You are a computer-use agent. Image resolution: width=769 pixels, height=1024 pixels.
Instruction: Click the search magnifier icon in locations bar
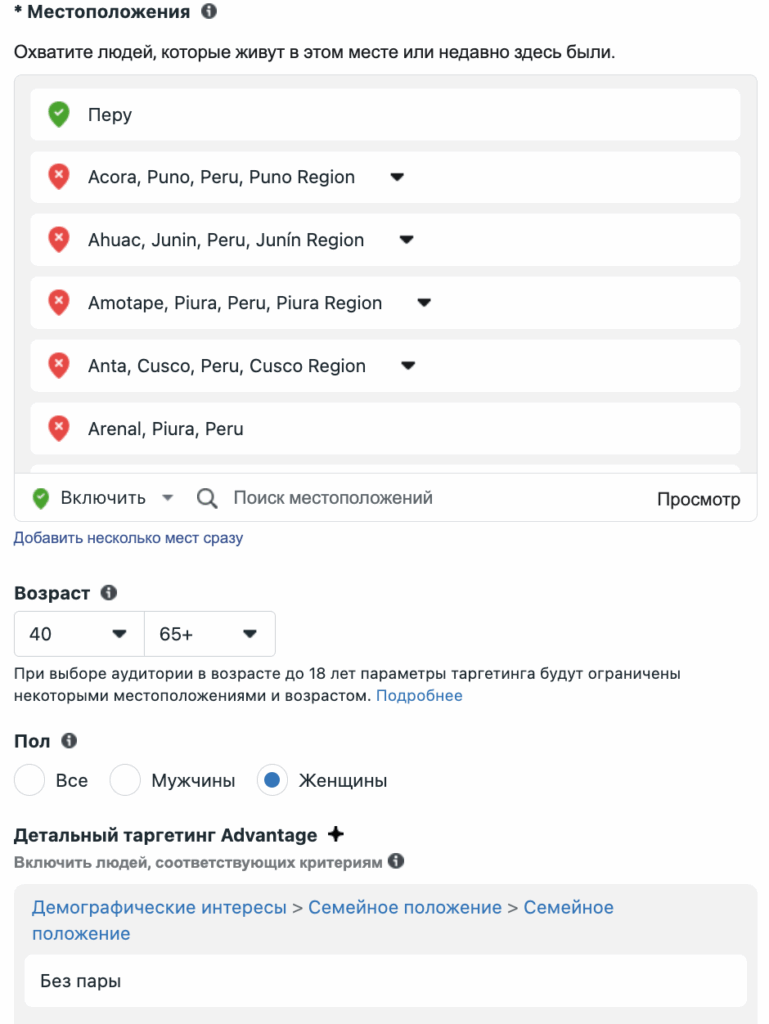point(207,498)
